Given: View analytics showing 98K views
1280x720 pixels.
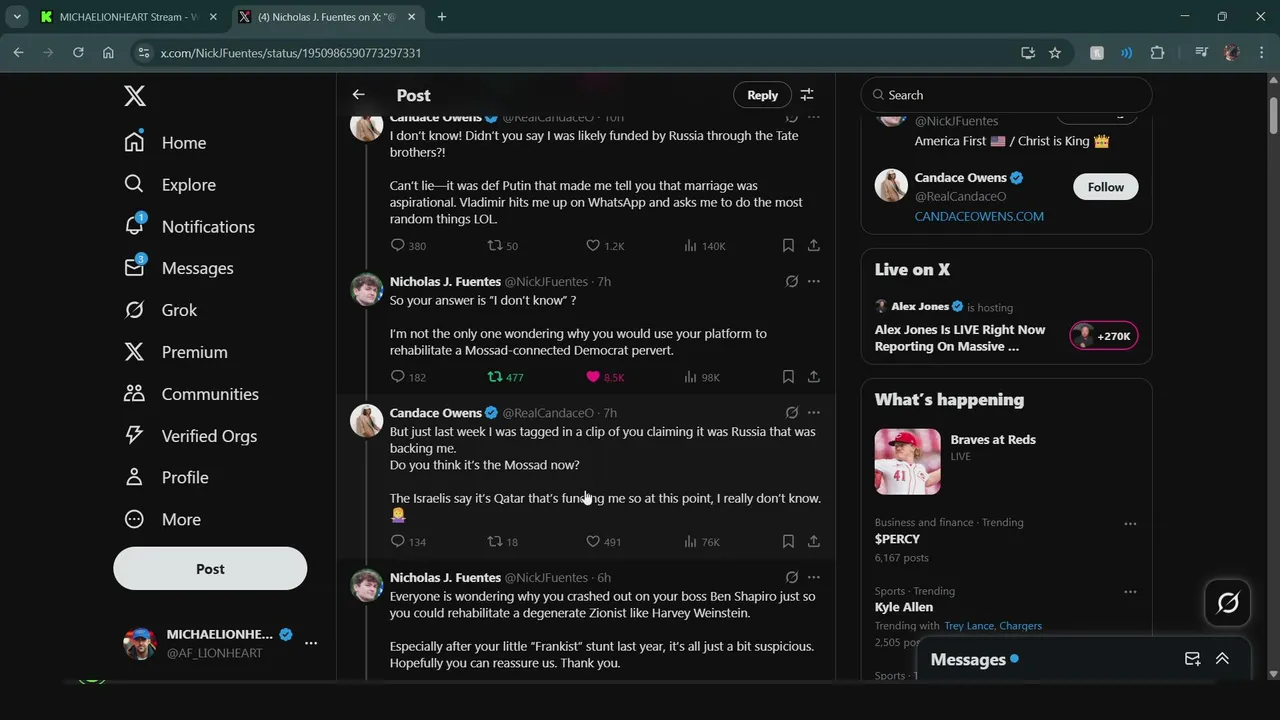Looking at the screenshot, I should [x=702, y=377].
